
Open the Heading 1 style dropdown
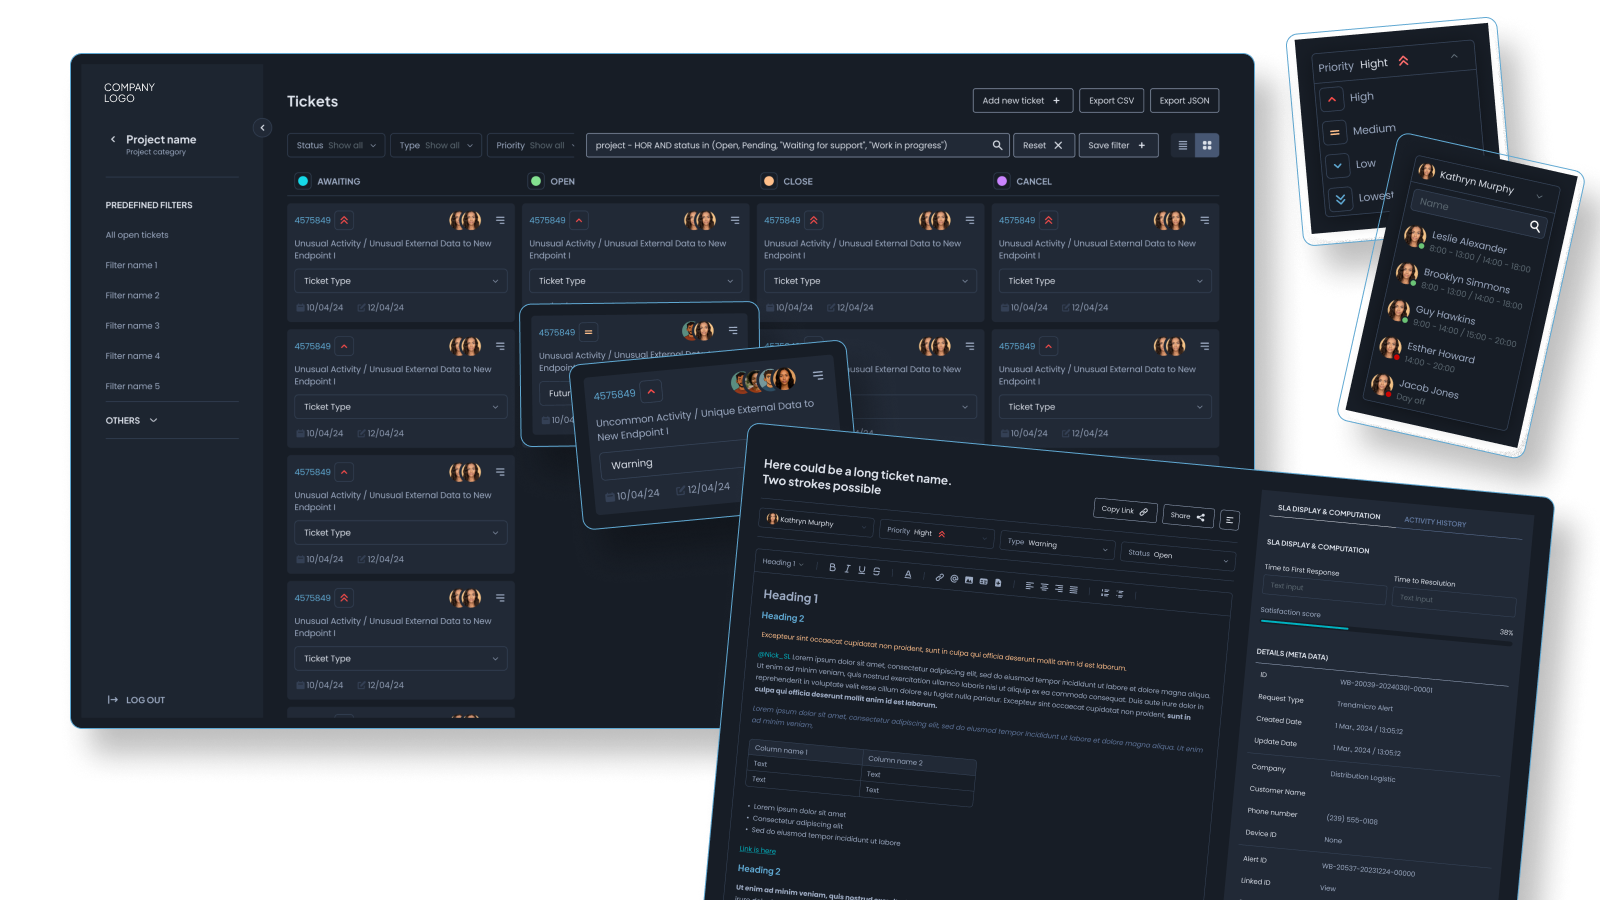coord(781,562)
